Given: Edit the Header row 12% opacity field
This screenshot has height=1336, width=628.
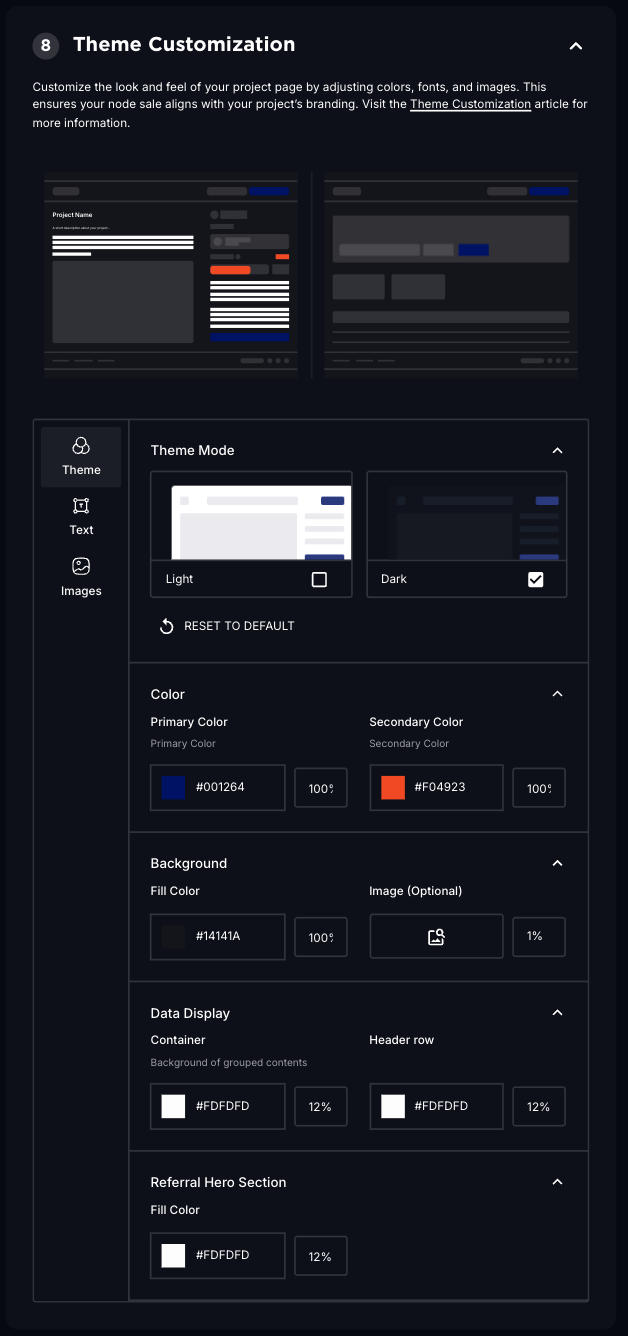Looking at the screenshot, I should coord(539,1106).
